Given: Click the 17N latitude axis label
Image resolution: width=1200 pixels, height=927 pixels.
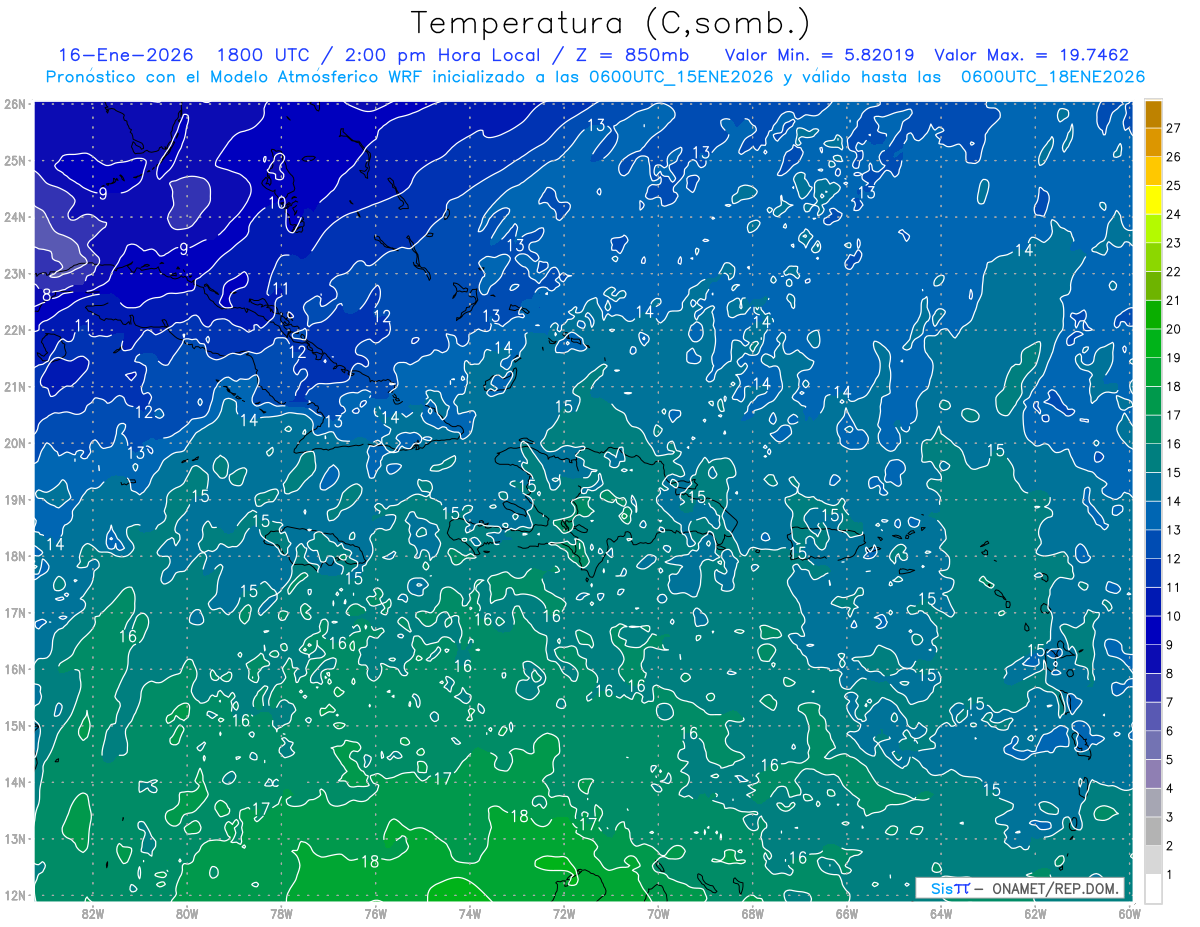Looking at the screenshot, I should pyautogui.click(x=14, y=612).
